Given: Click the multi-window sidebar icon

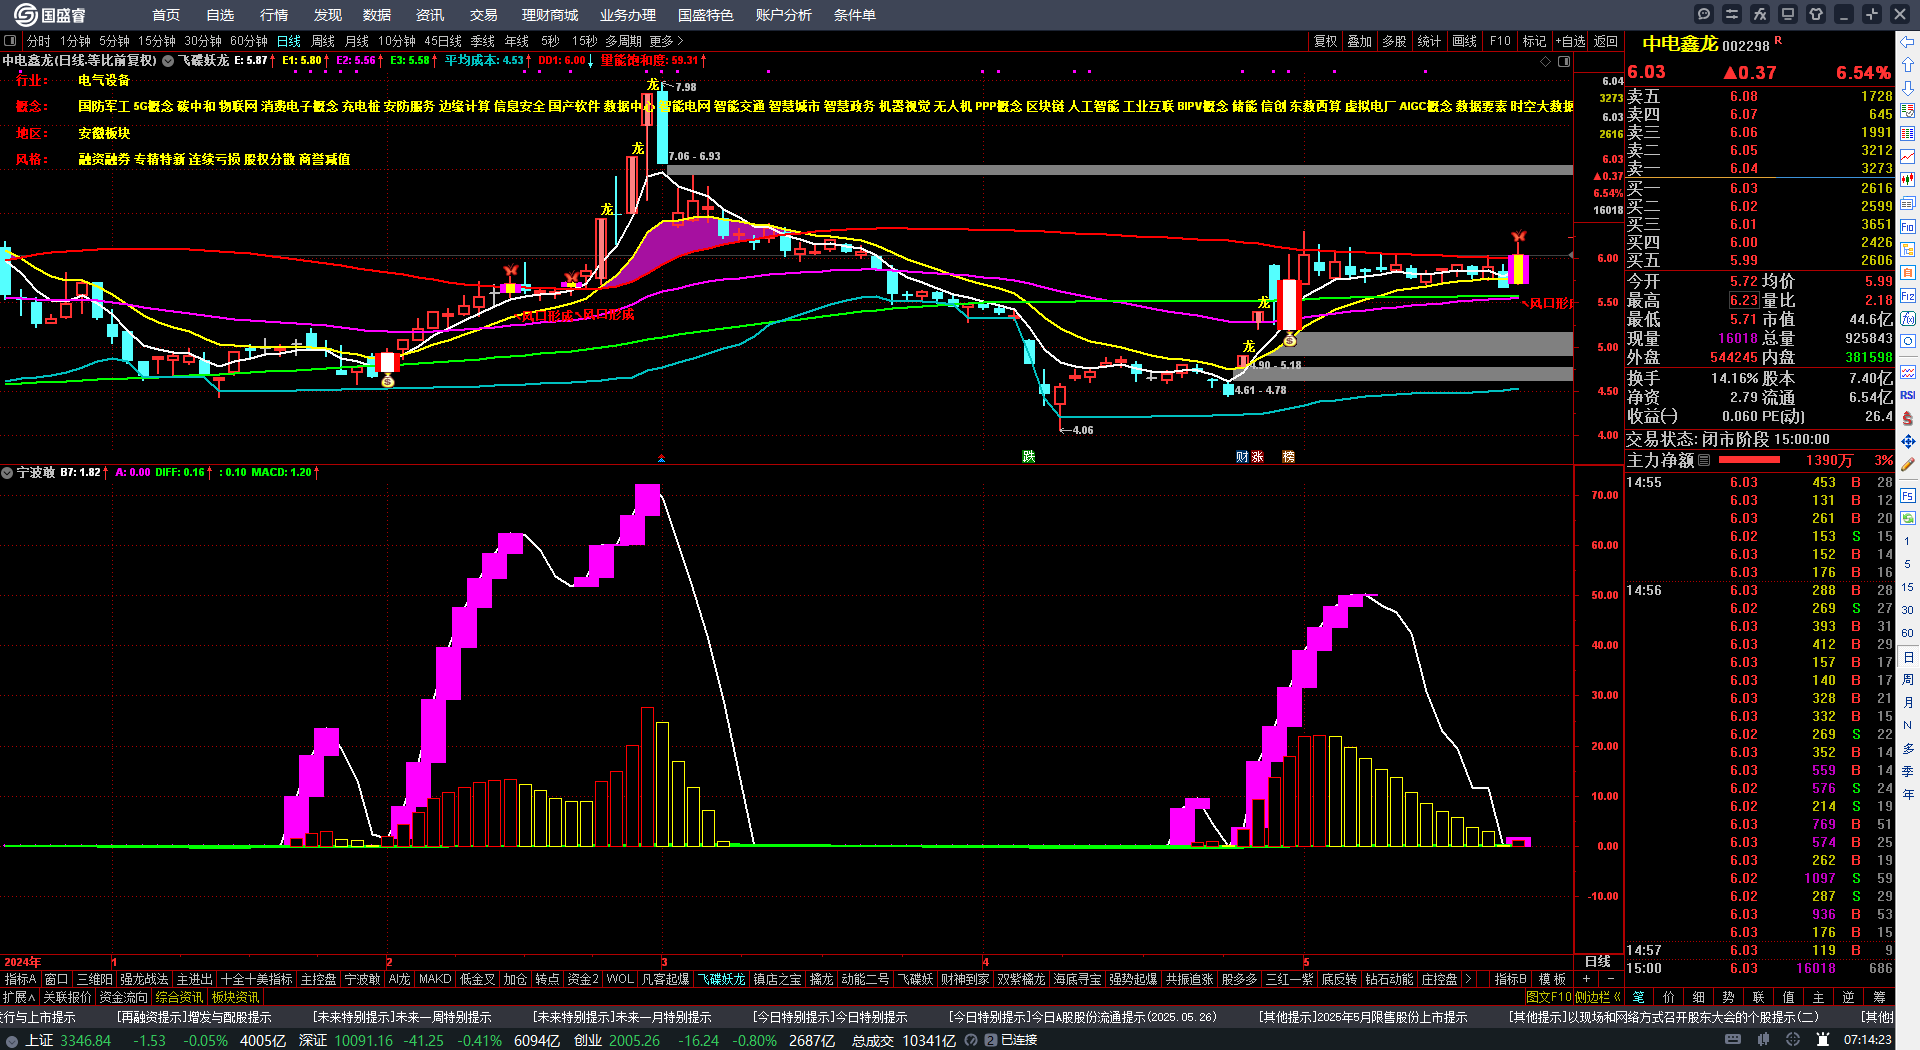Looking at the screenshot, I should click(1908, 203).
